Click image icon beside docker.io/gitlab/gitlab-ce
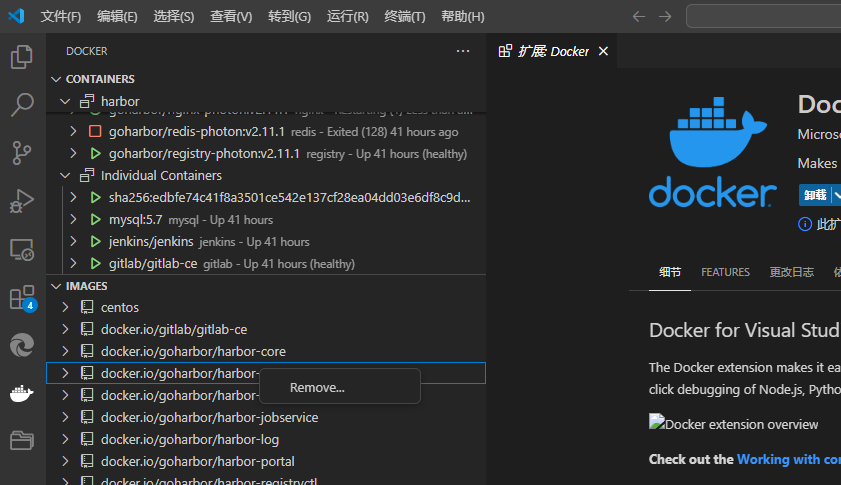The image size is (841, 485). tap(87, 329)
